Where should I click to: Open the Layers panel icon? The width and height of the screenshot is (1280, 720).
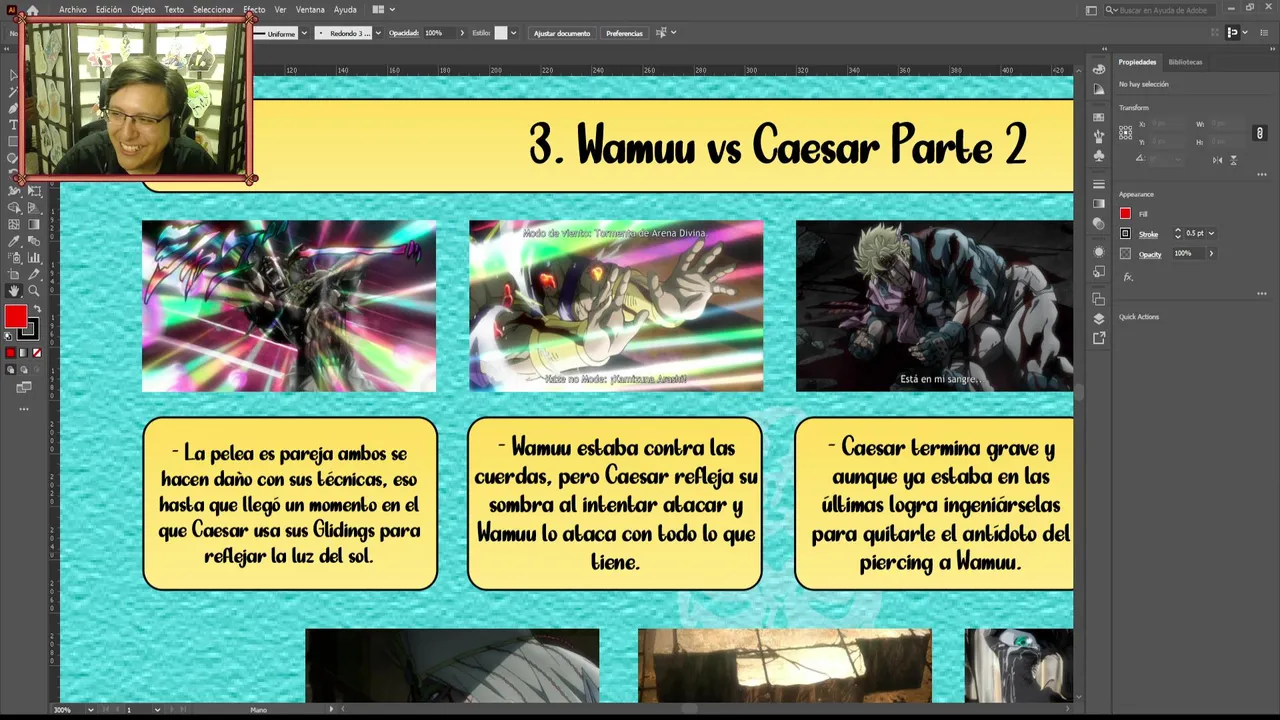[x=1099, y=319]
